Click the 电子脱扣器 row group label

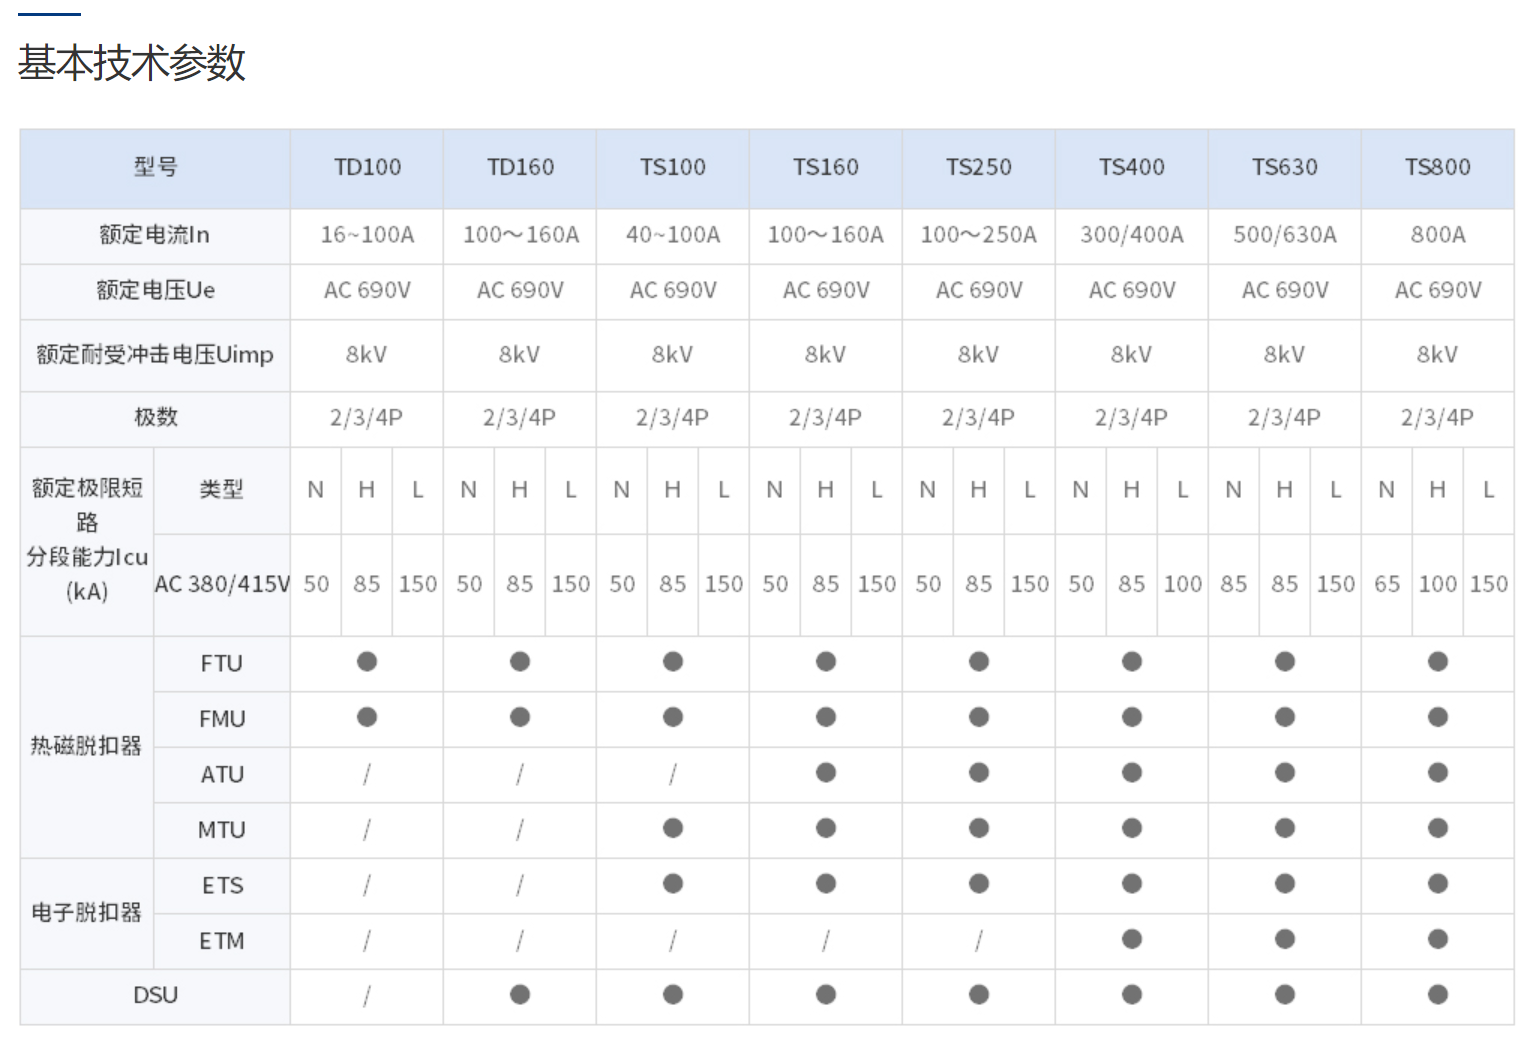(x=87, y=912)
